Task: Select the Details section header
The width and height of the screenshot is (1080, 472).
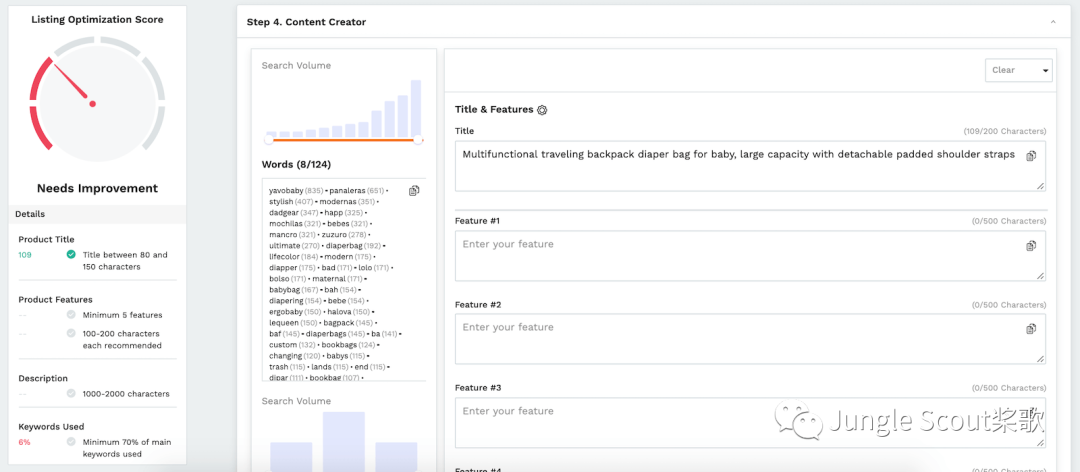Action: coord(30,214)
